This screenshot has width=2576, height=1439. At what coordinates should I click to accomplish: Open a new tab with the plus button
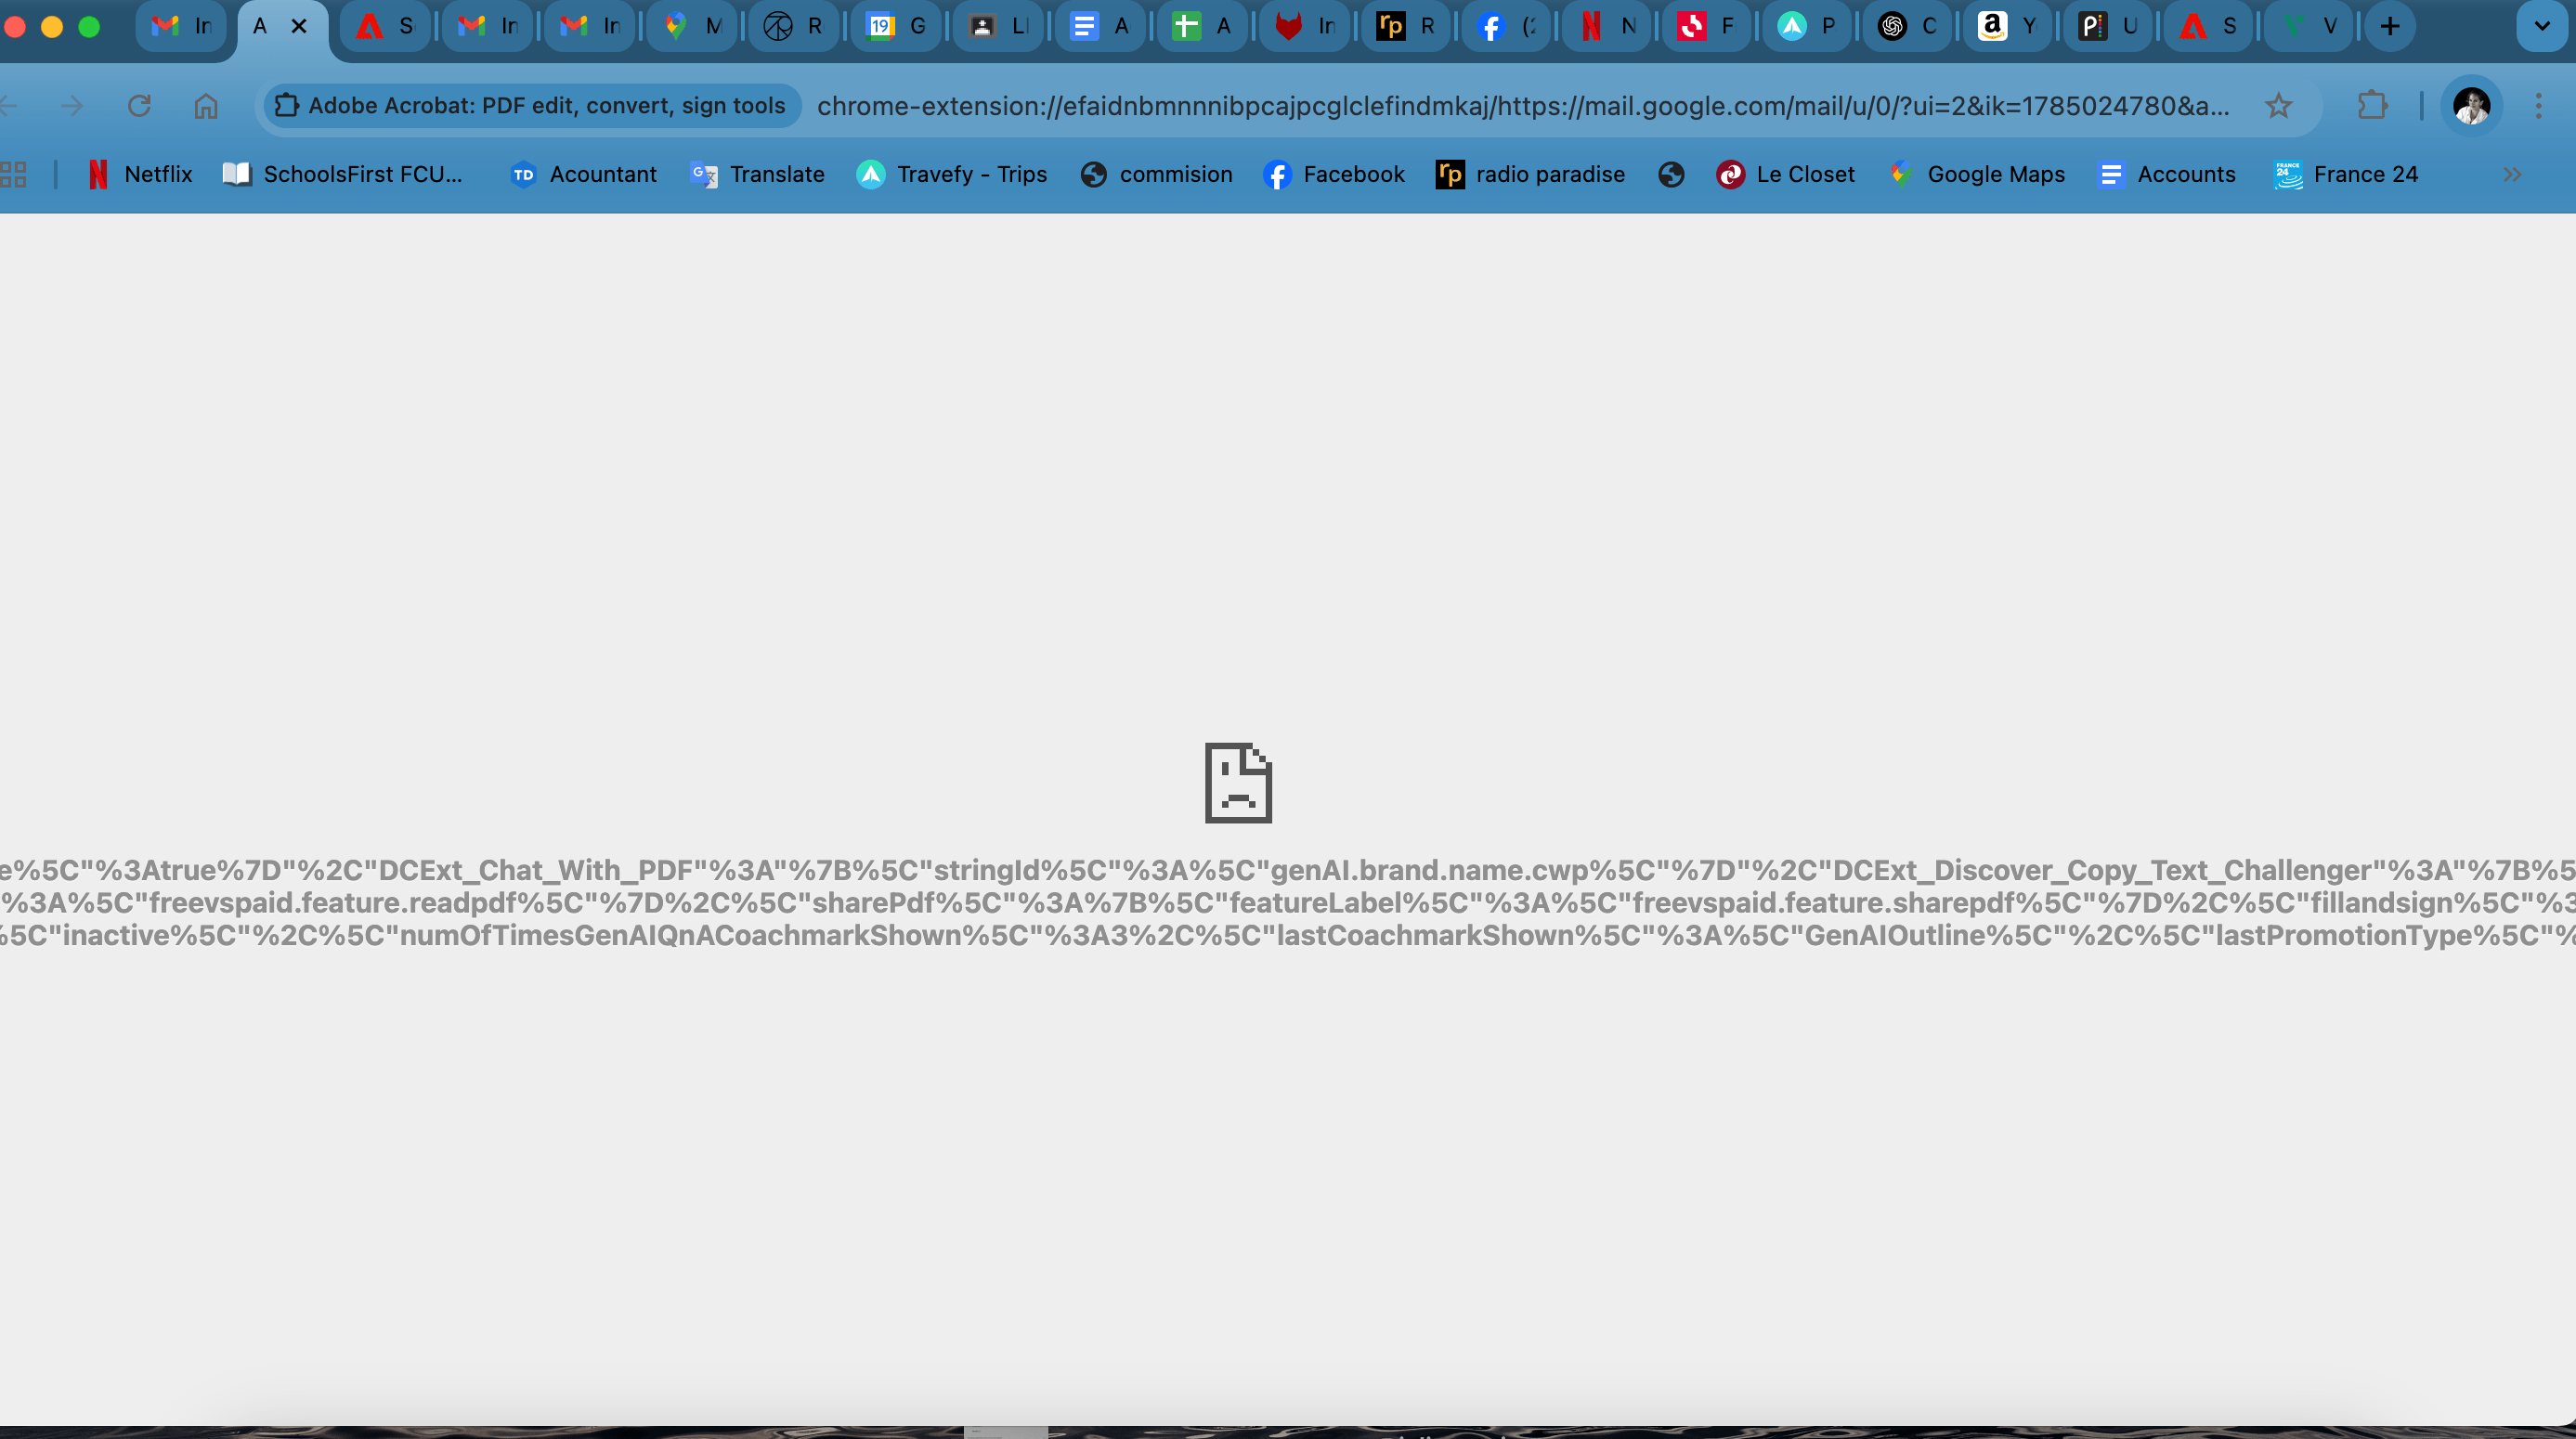pyautogui.click(x=2390, y=27)
